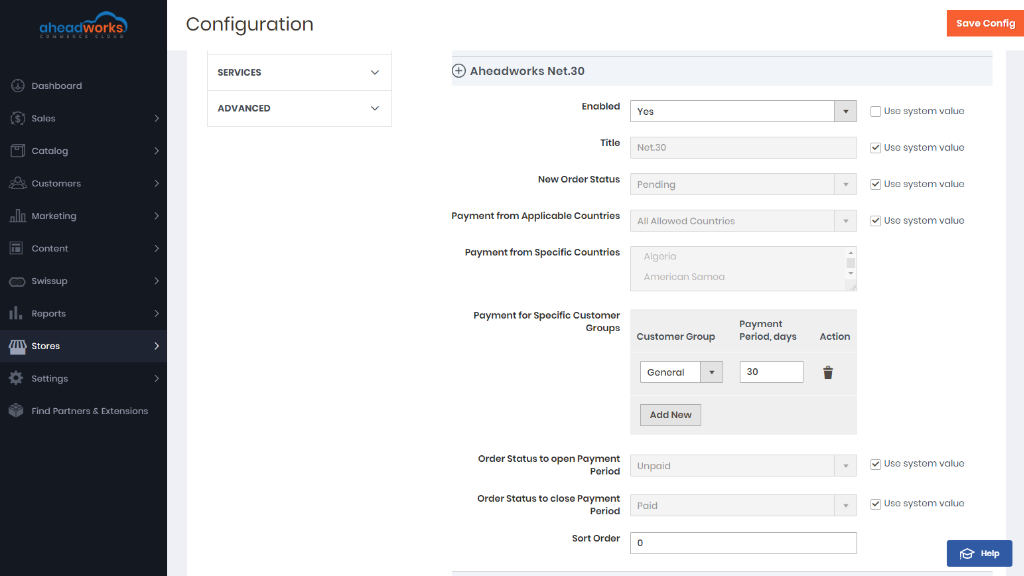Click the Sort Order input field
The width and height of the screenshot is (1024, 576).
pos(743,543)
